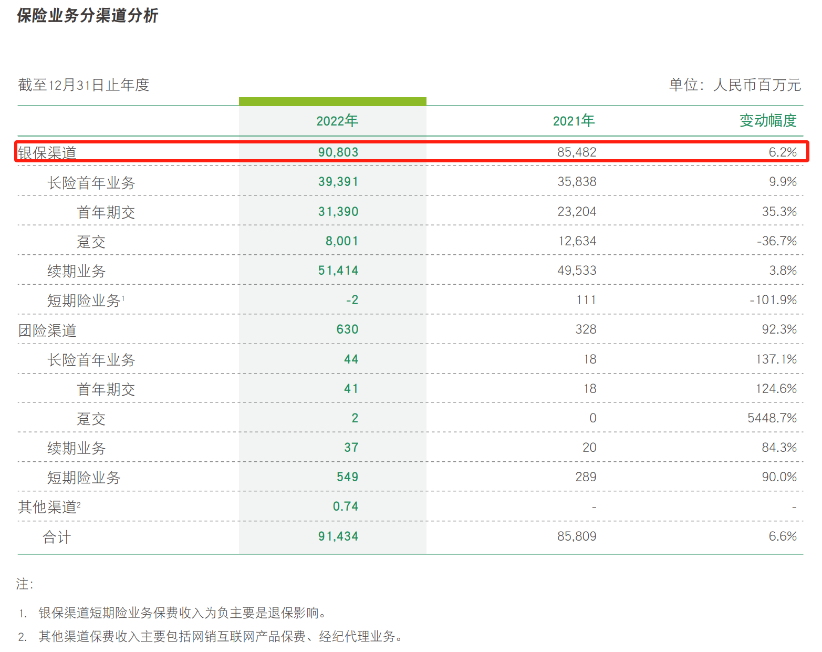Click the 85,809 total for 2021
The image size is (822, 652).
573,537
